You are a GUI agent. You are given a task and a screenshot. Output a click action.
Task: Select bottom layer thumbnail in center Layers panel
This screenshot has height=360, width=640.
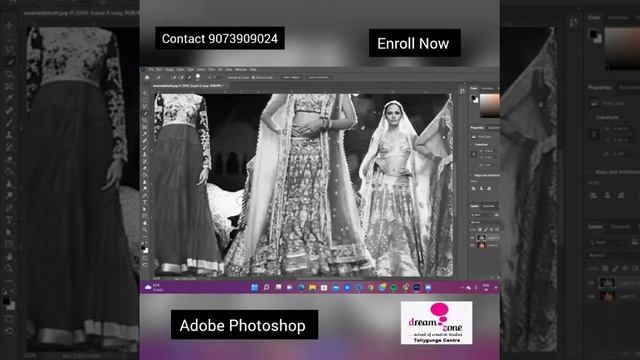click(x=481, y=245)
